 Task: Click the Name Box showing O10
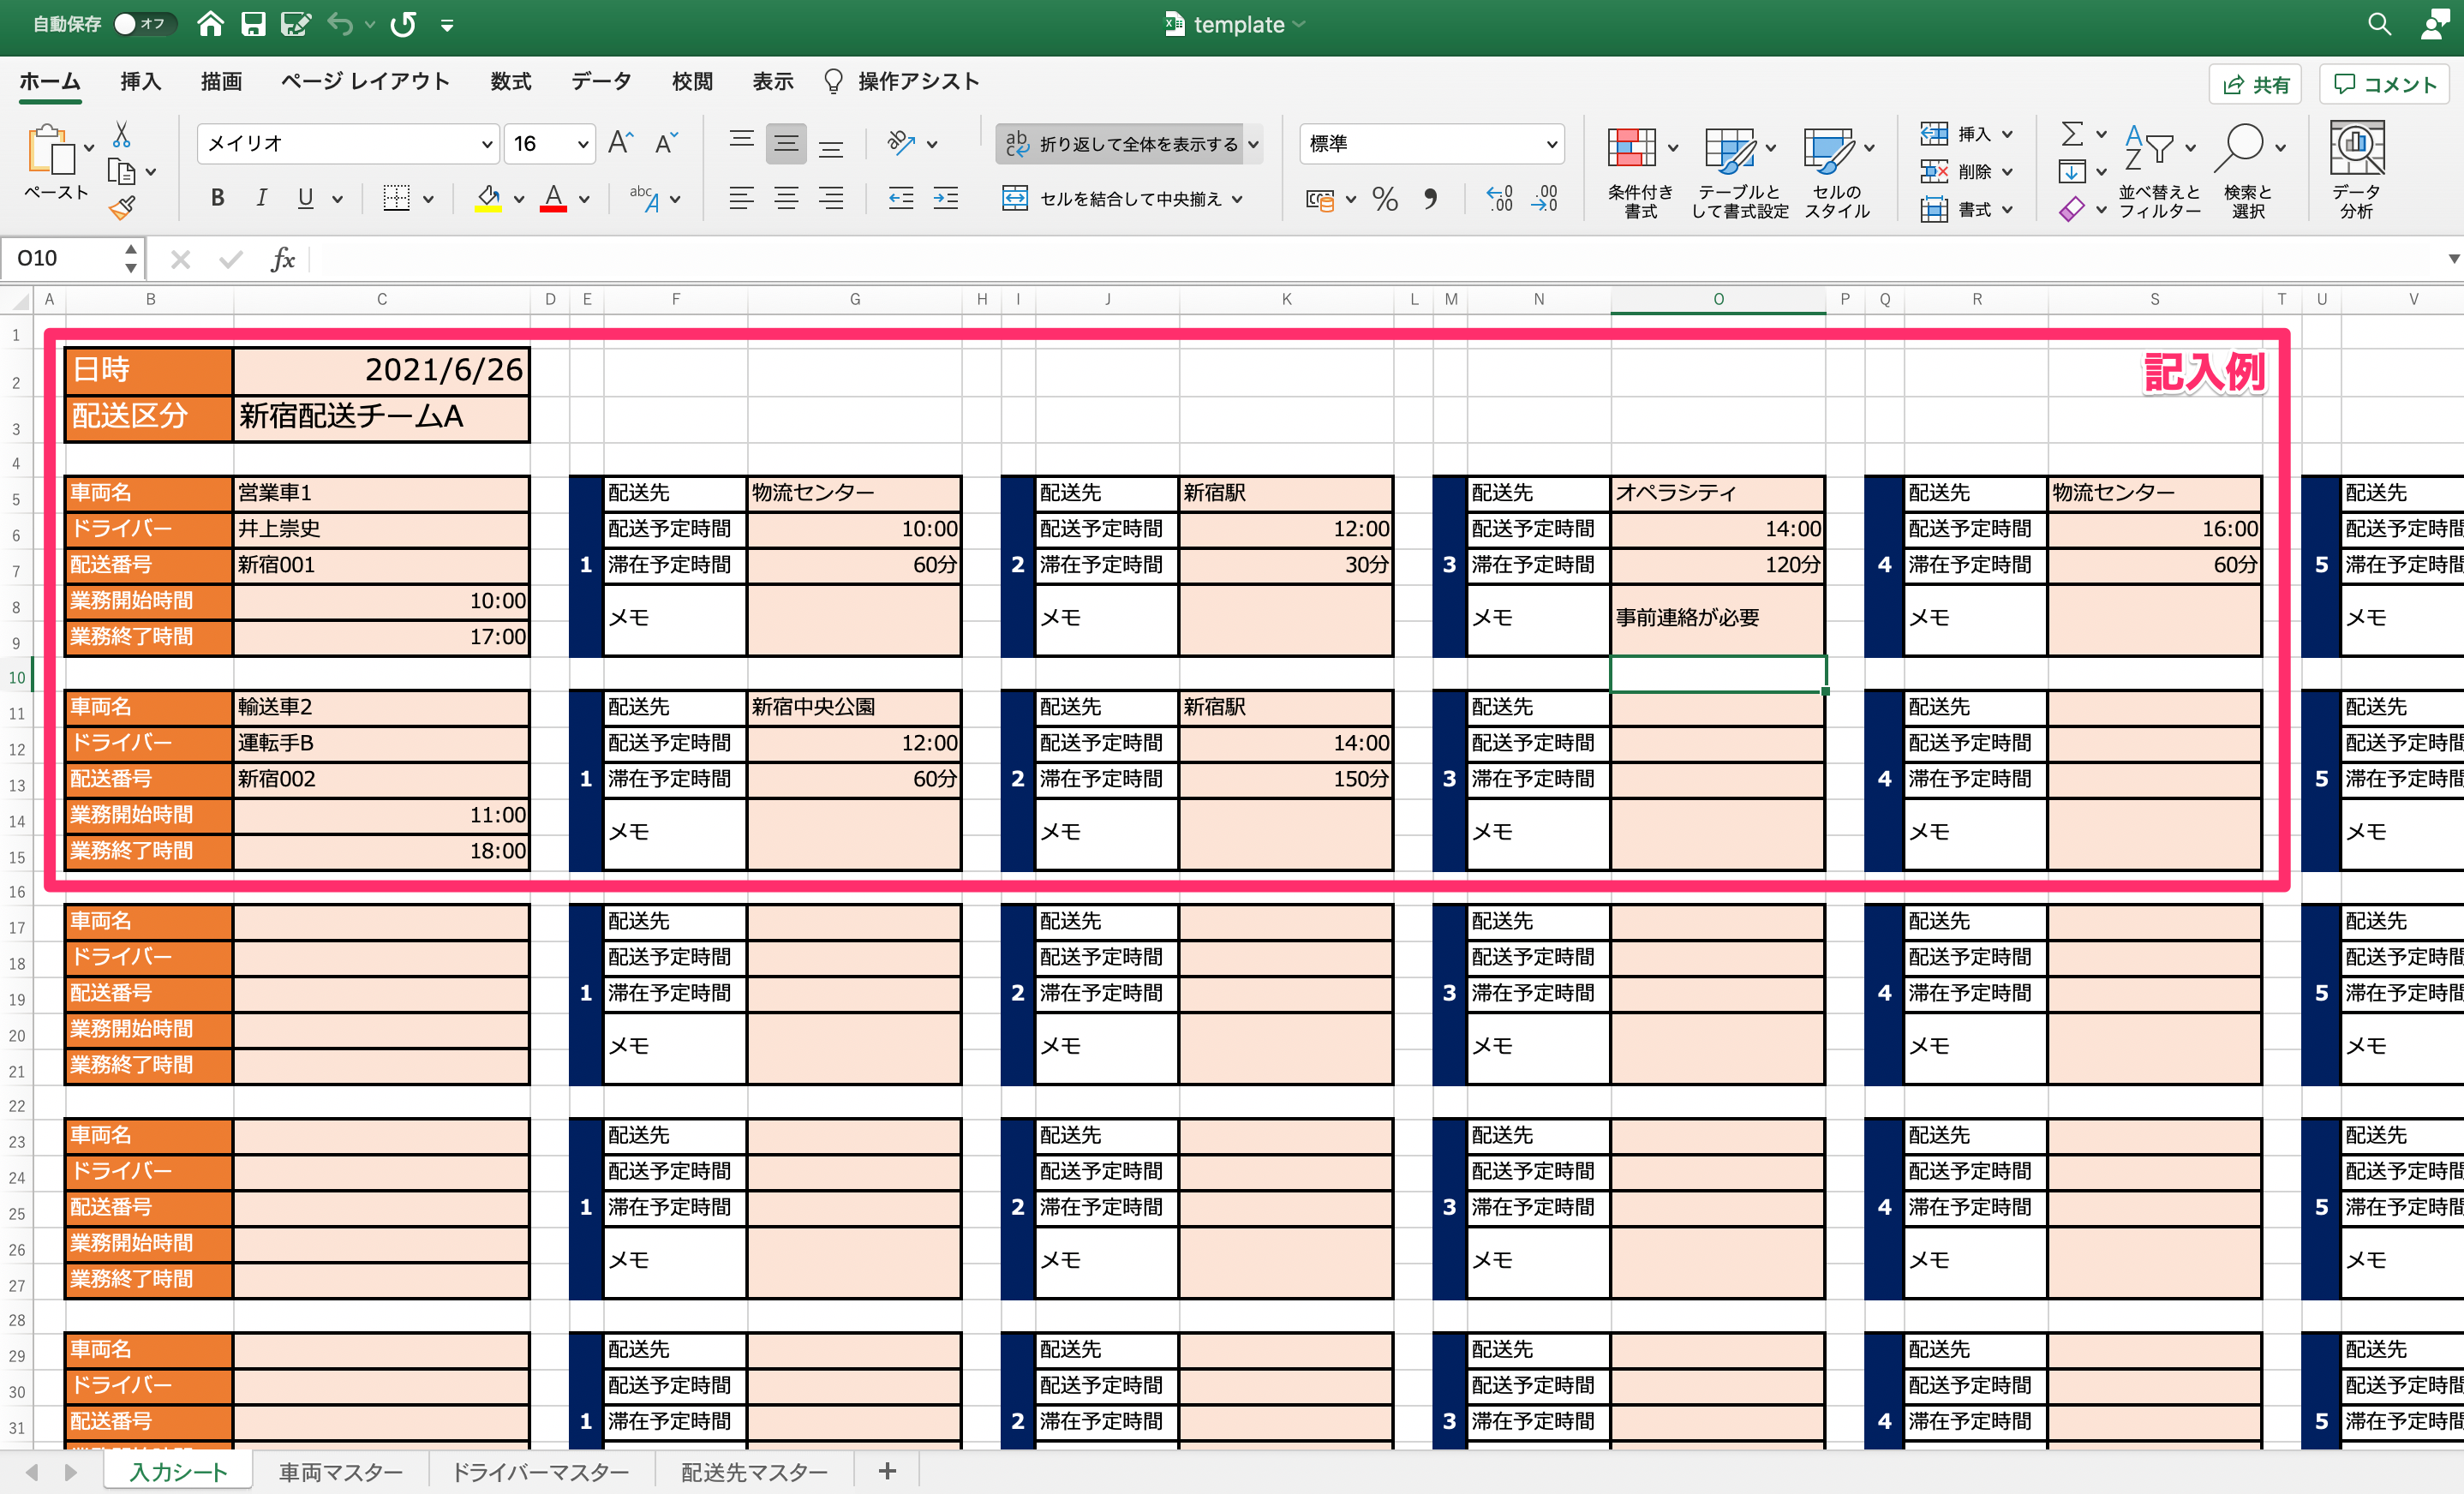(x=62, y=259)
